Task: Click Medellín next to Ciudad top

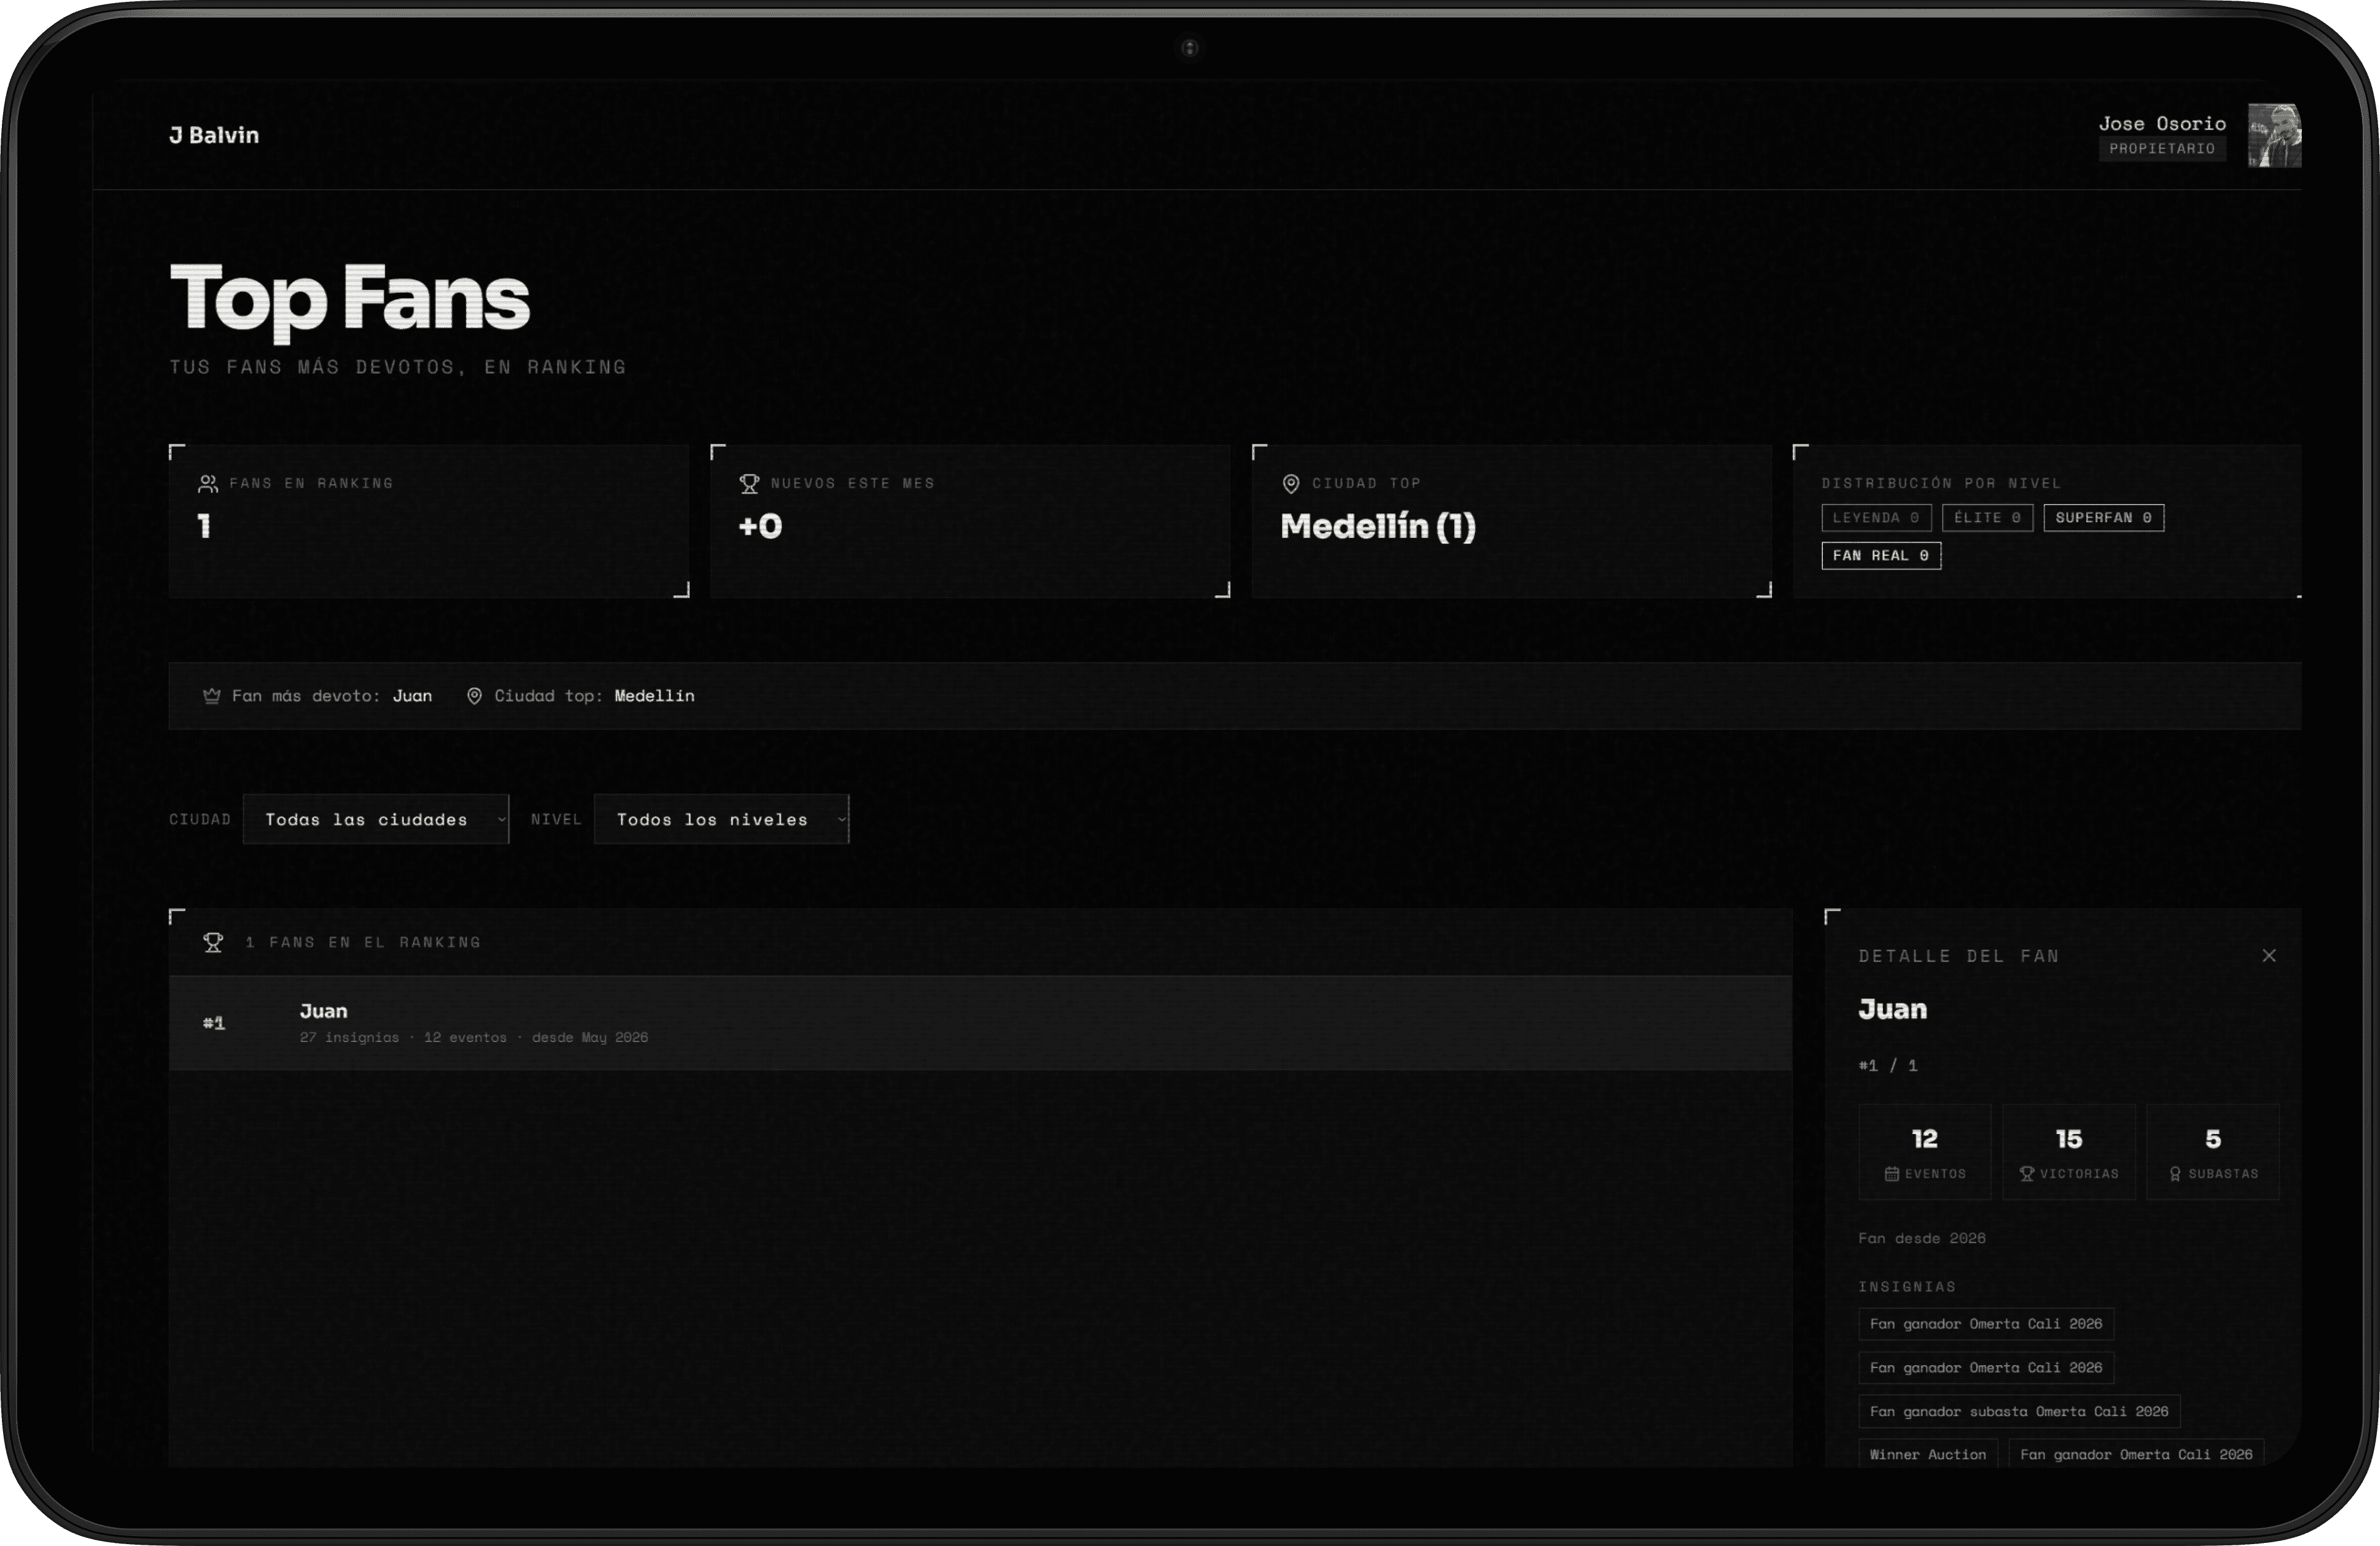Action: coord(654,696)
